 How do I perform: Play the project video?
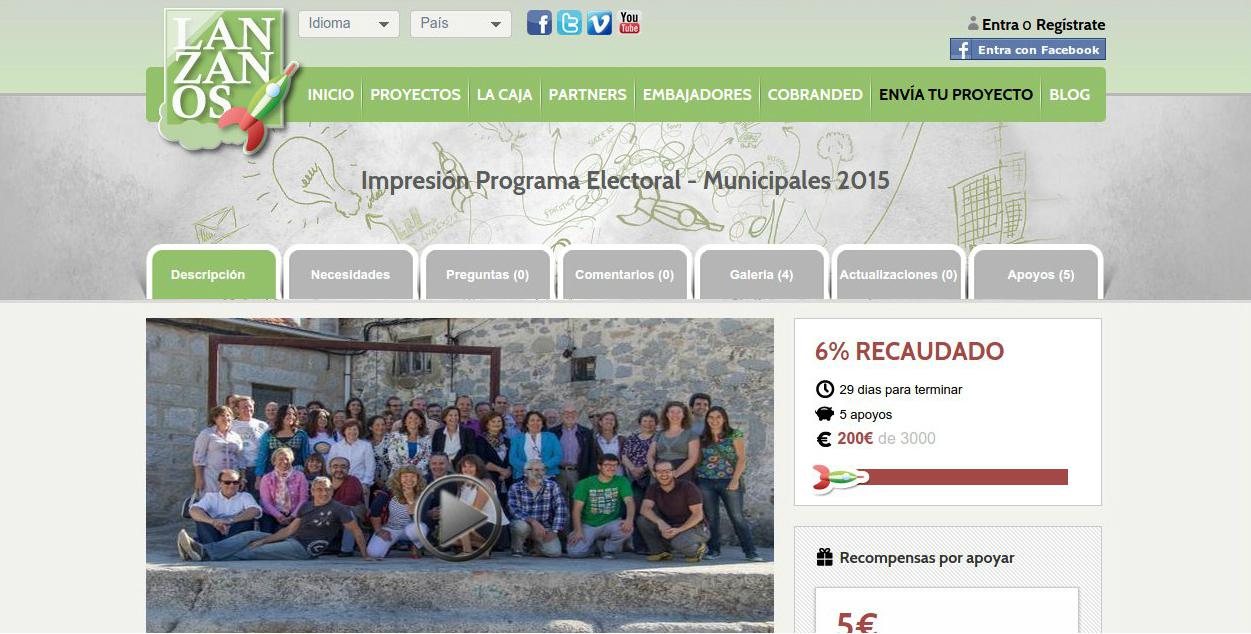tap(457, 517)
